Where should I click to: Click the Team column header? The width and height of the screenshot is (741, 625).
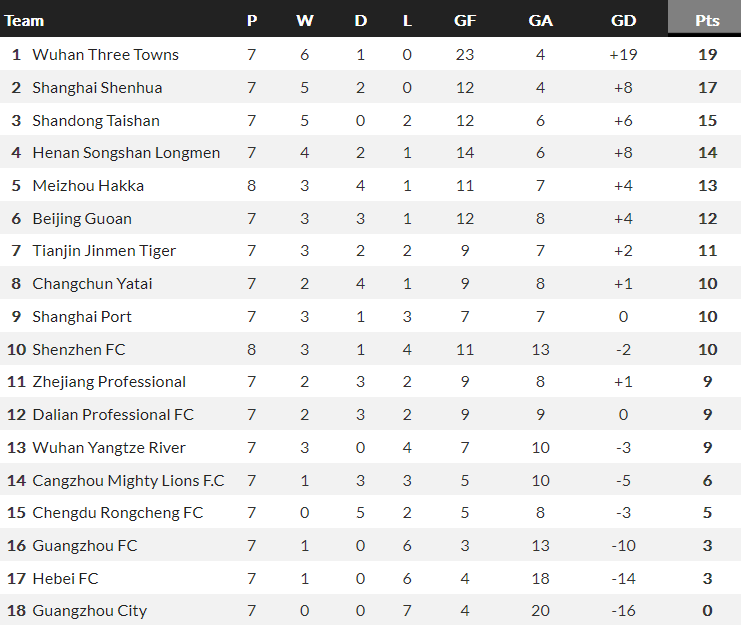tap(25, 20)
